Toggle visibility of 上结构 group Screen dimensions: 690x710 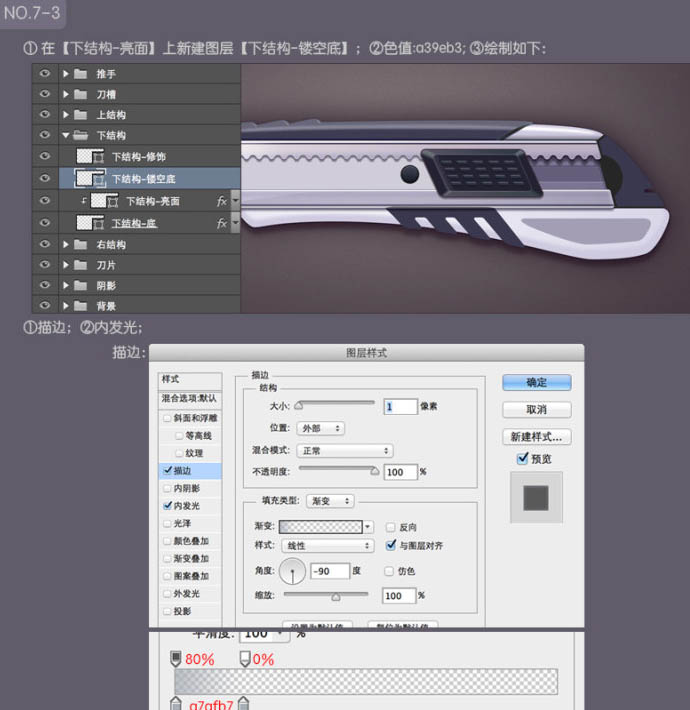(44, 114)
